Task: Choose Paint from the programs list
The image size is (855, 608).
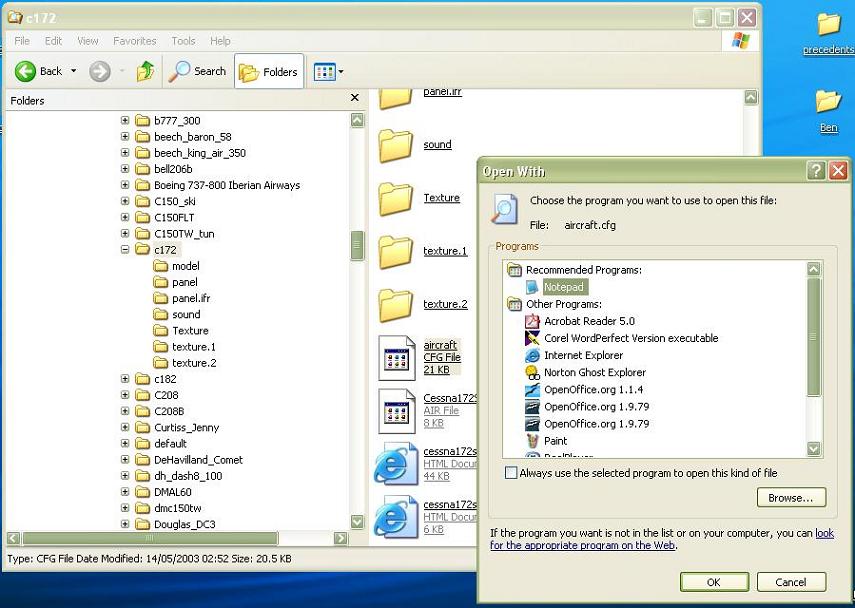Action: pos(555,440)
